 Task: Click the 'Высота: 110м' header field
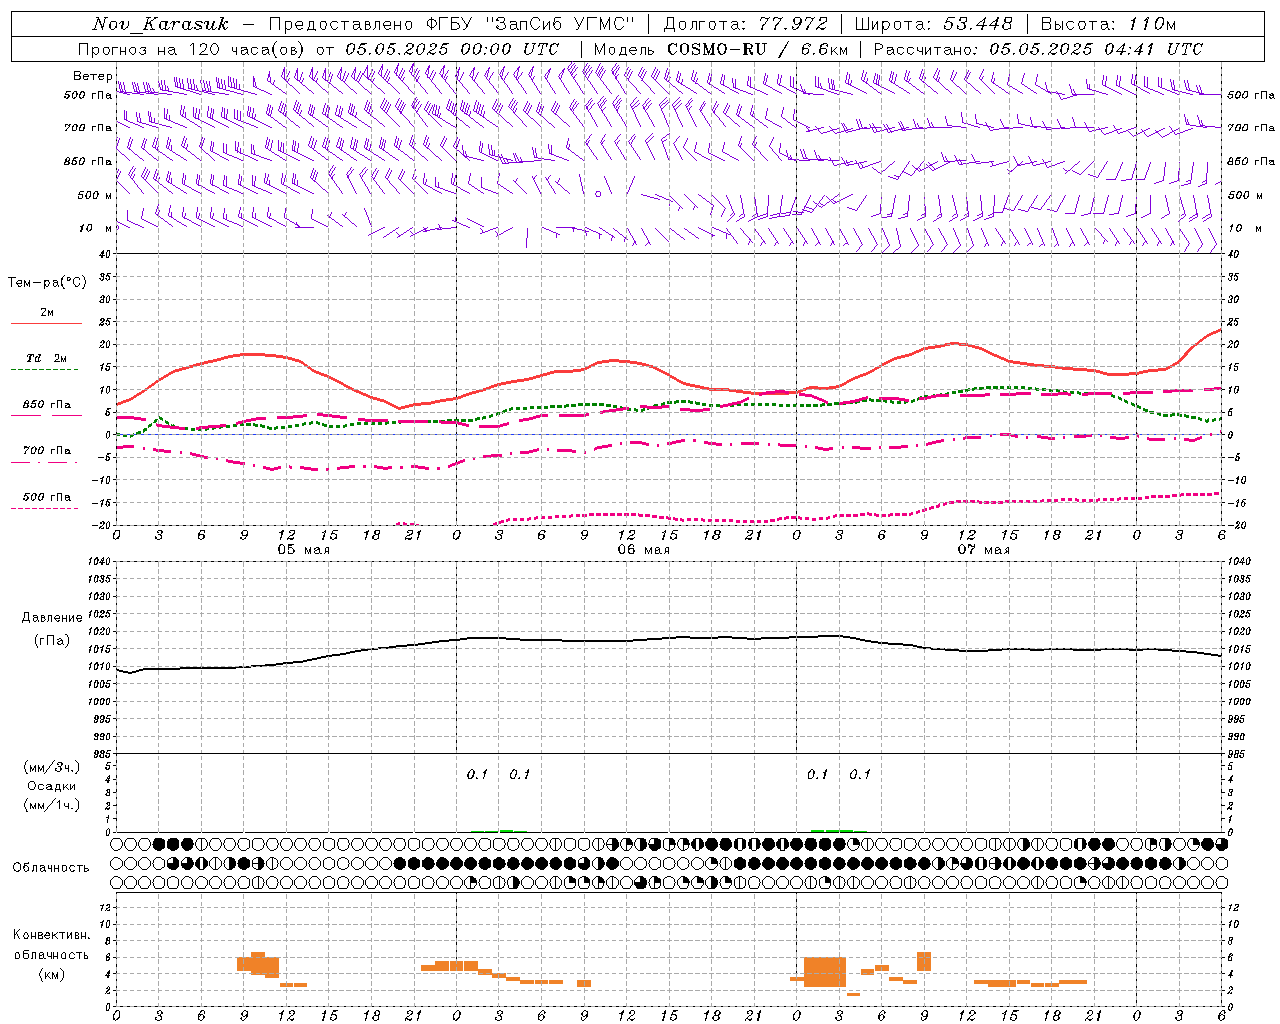tap(1108, 24)
